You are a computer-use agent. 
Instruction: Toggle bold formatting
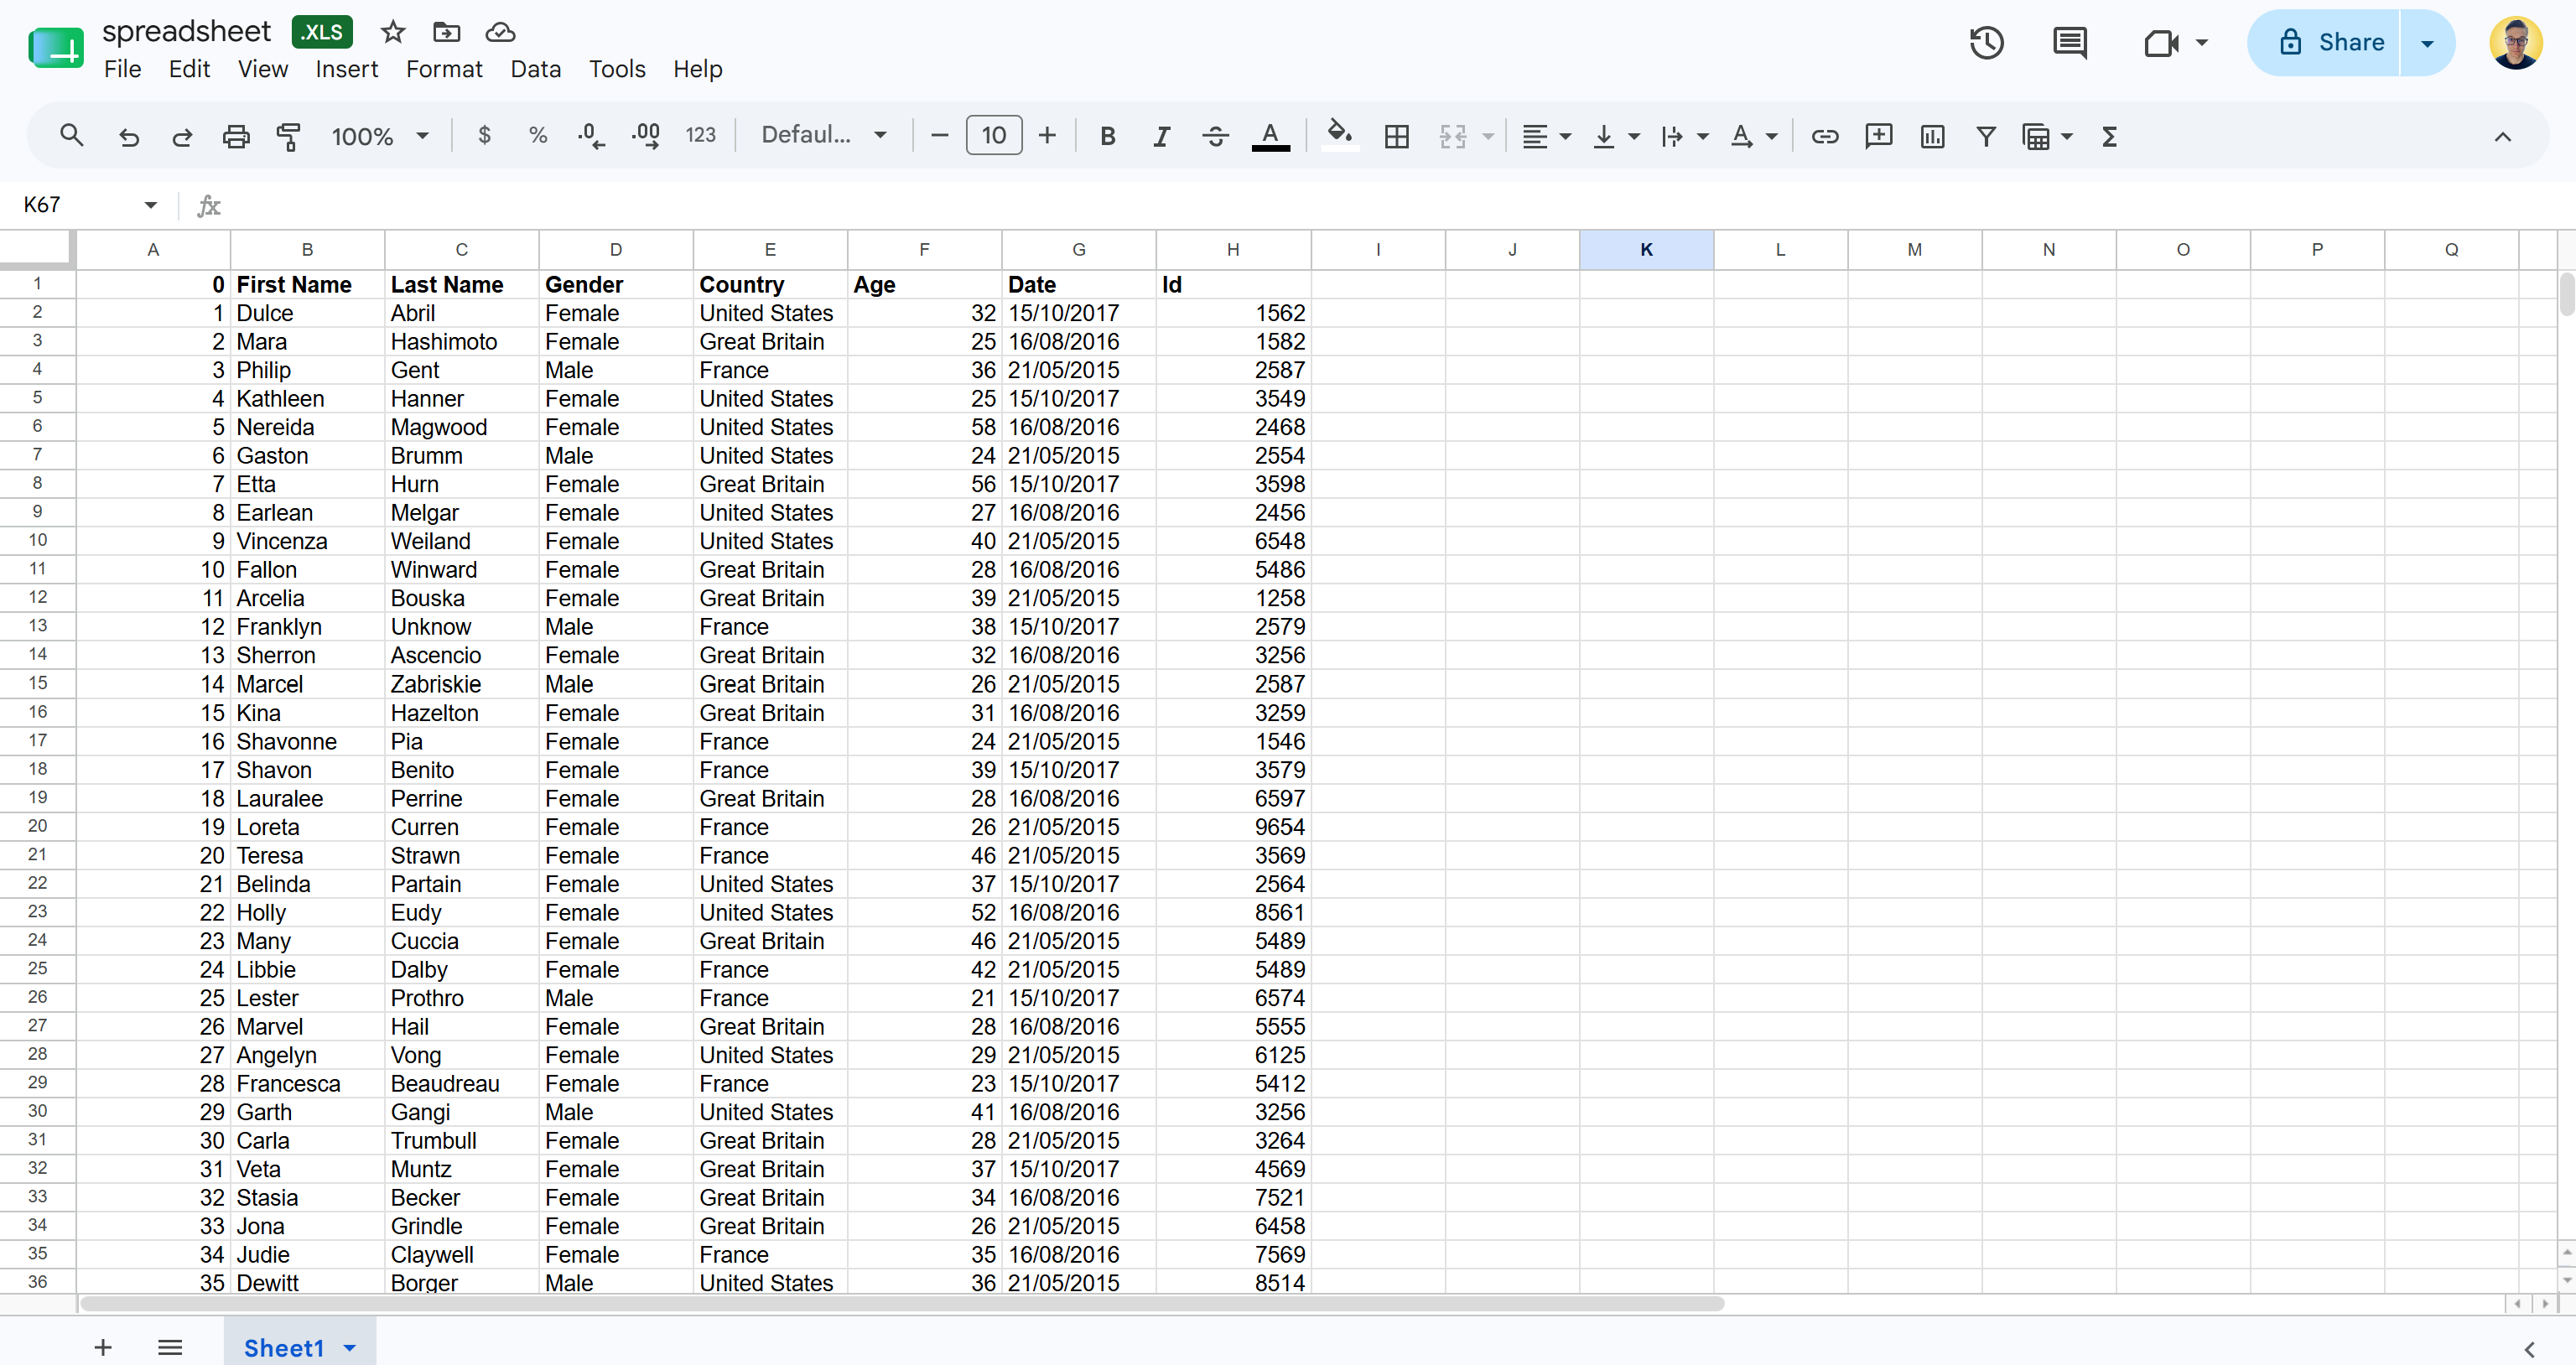pos(1108,136)
